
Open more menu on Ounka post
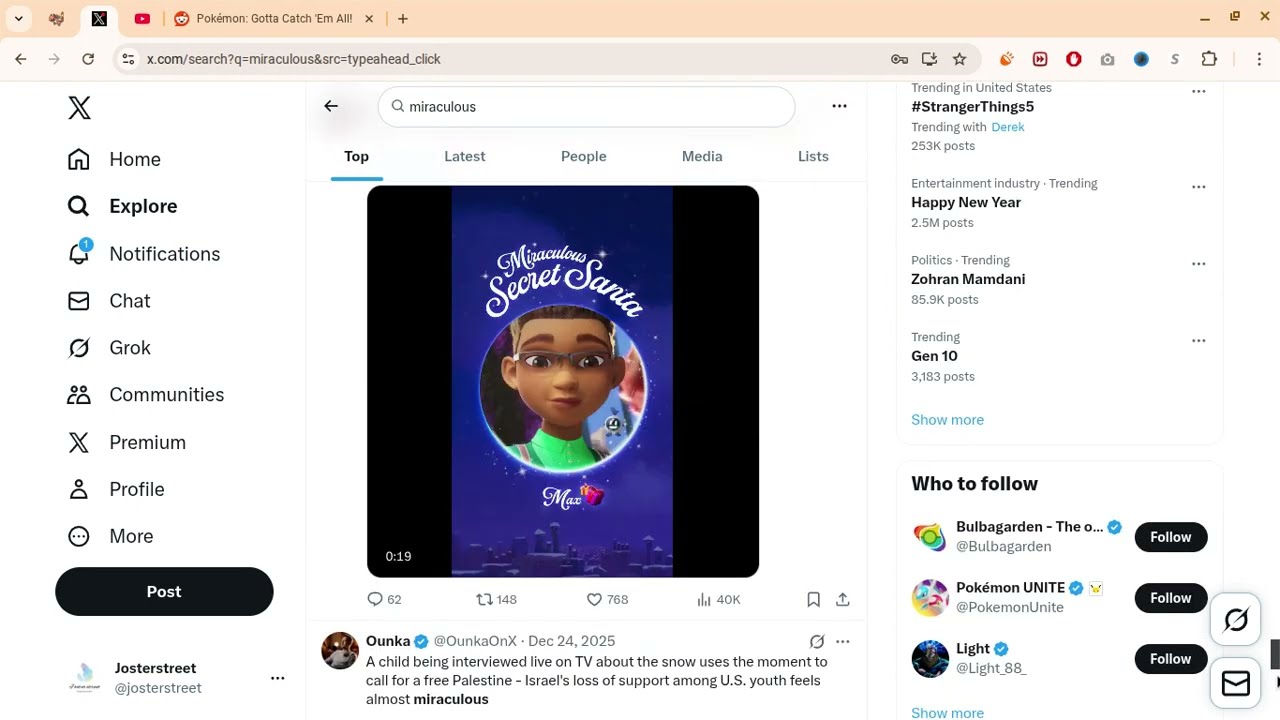coord(842,641)
